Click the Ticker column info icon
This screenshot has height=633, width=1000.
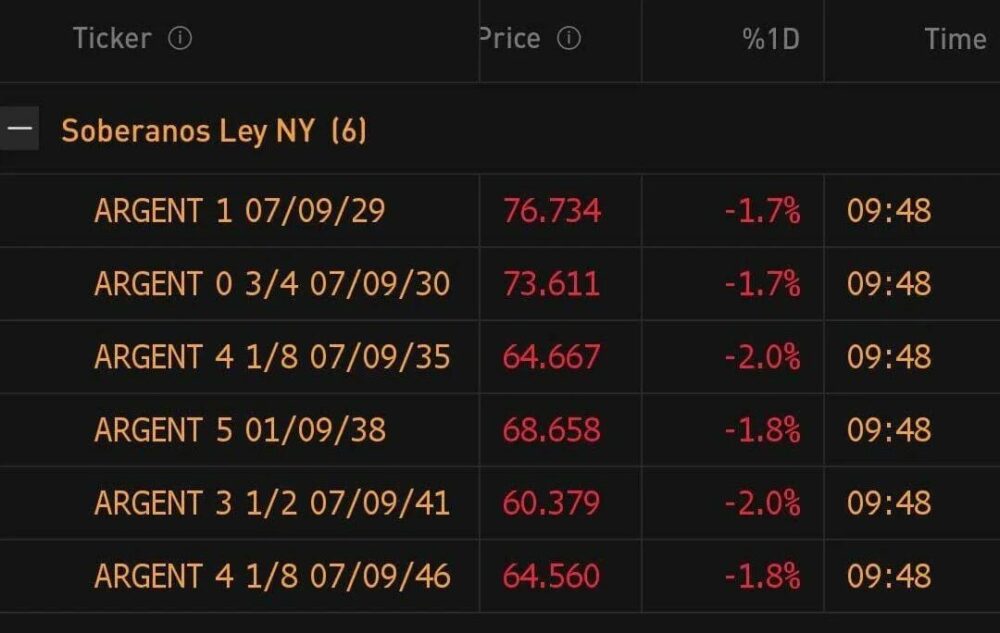click(x=180, y=39)
